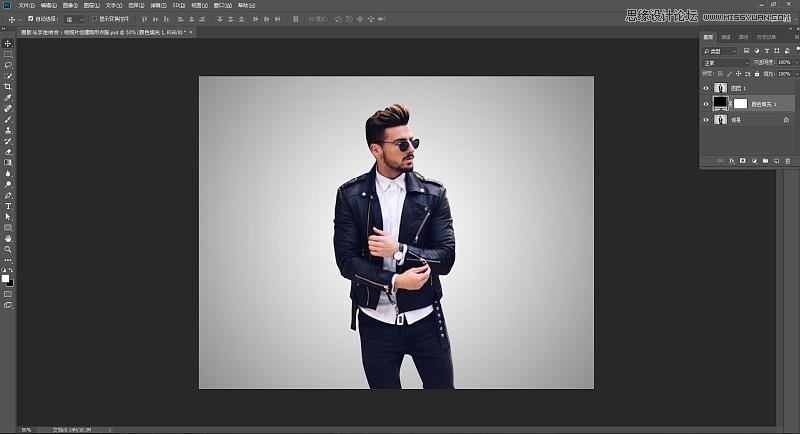The image size is (800, 434).
Task: Click the foreground color swatch
Action: pos(6,278)
